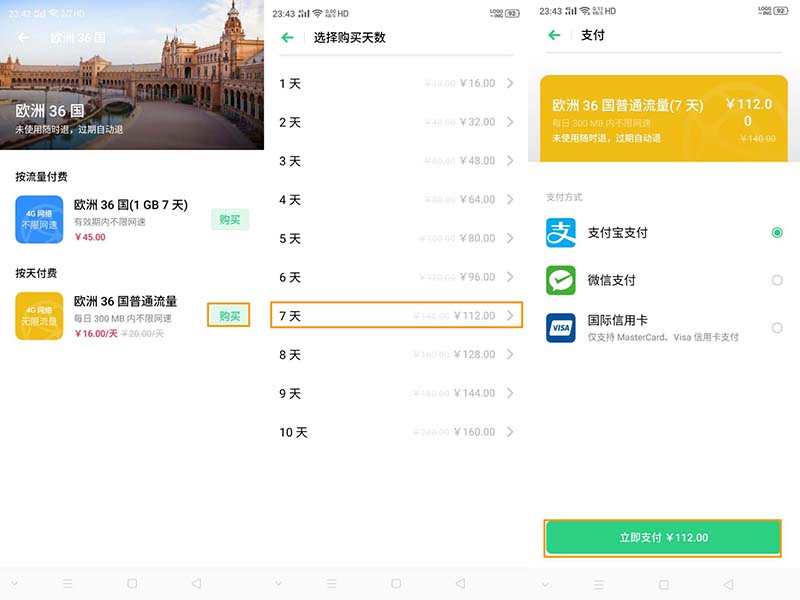Open the 5 天 row chevron
Viewport: 800px width, 600px height.
pyautogui.click(x=510, y=238)
